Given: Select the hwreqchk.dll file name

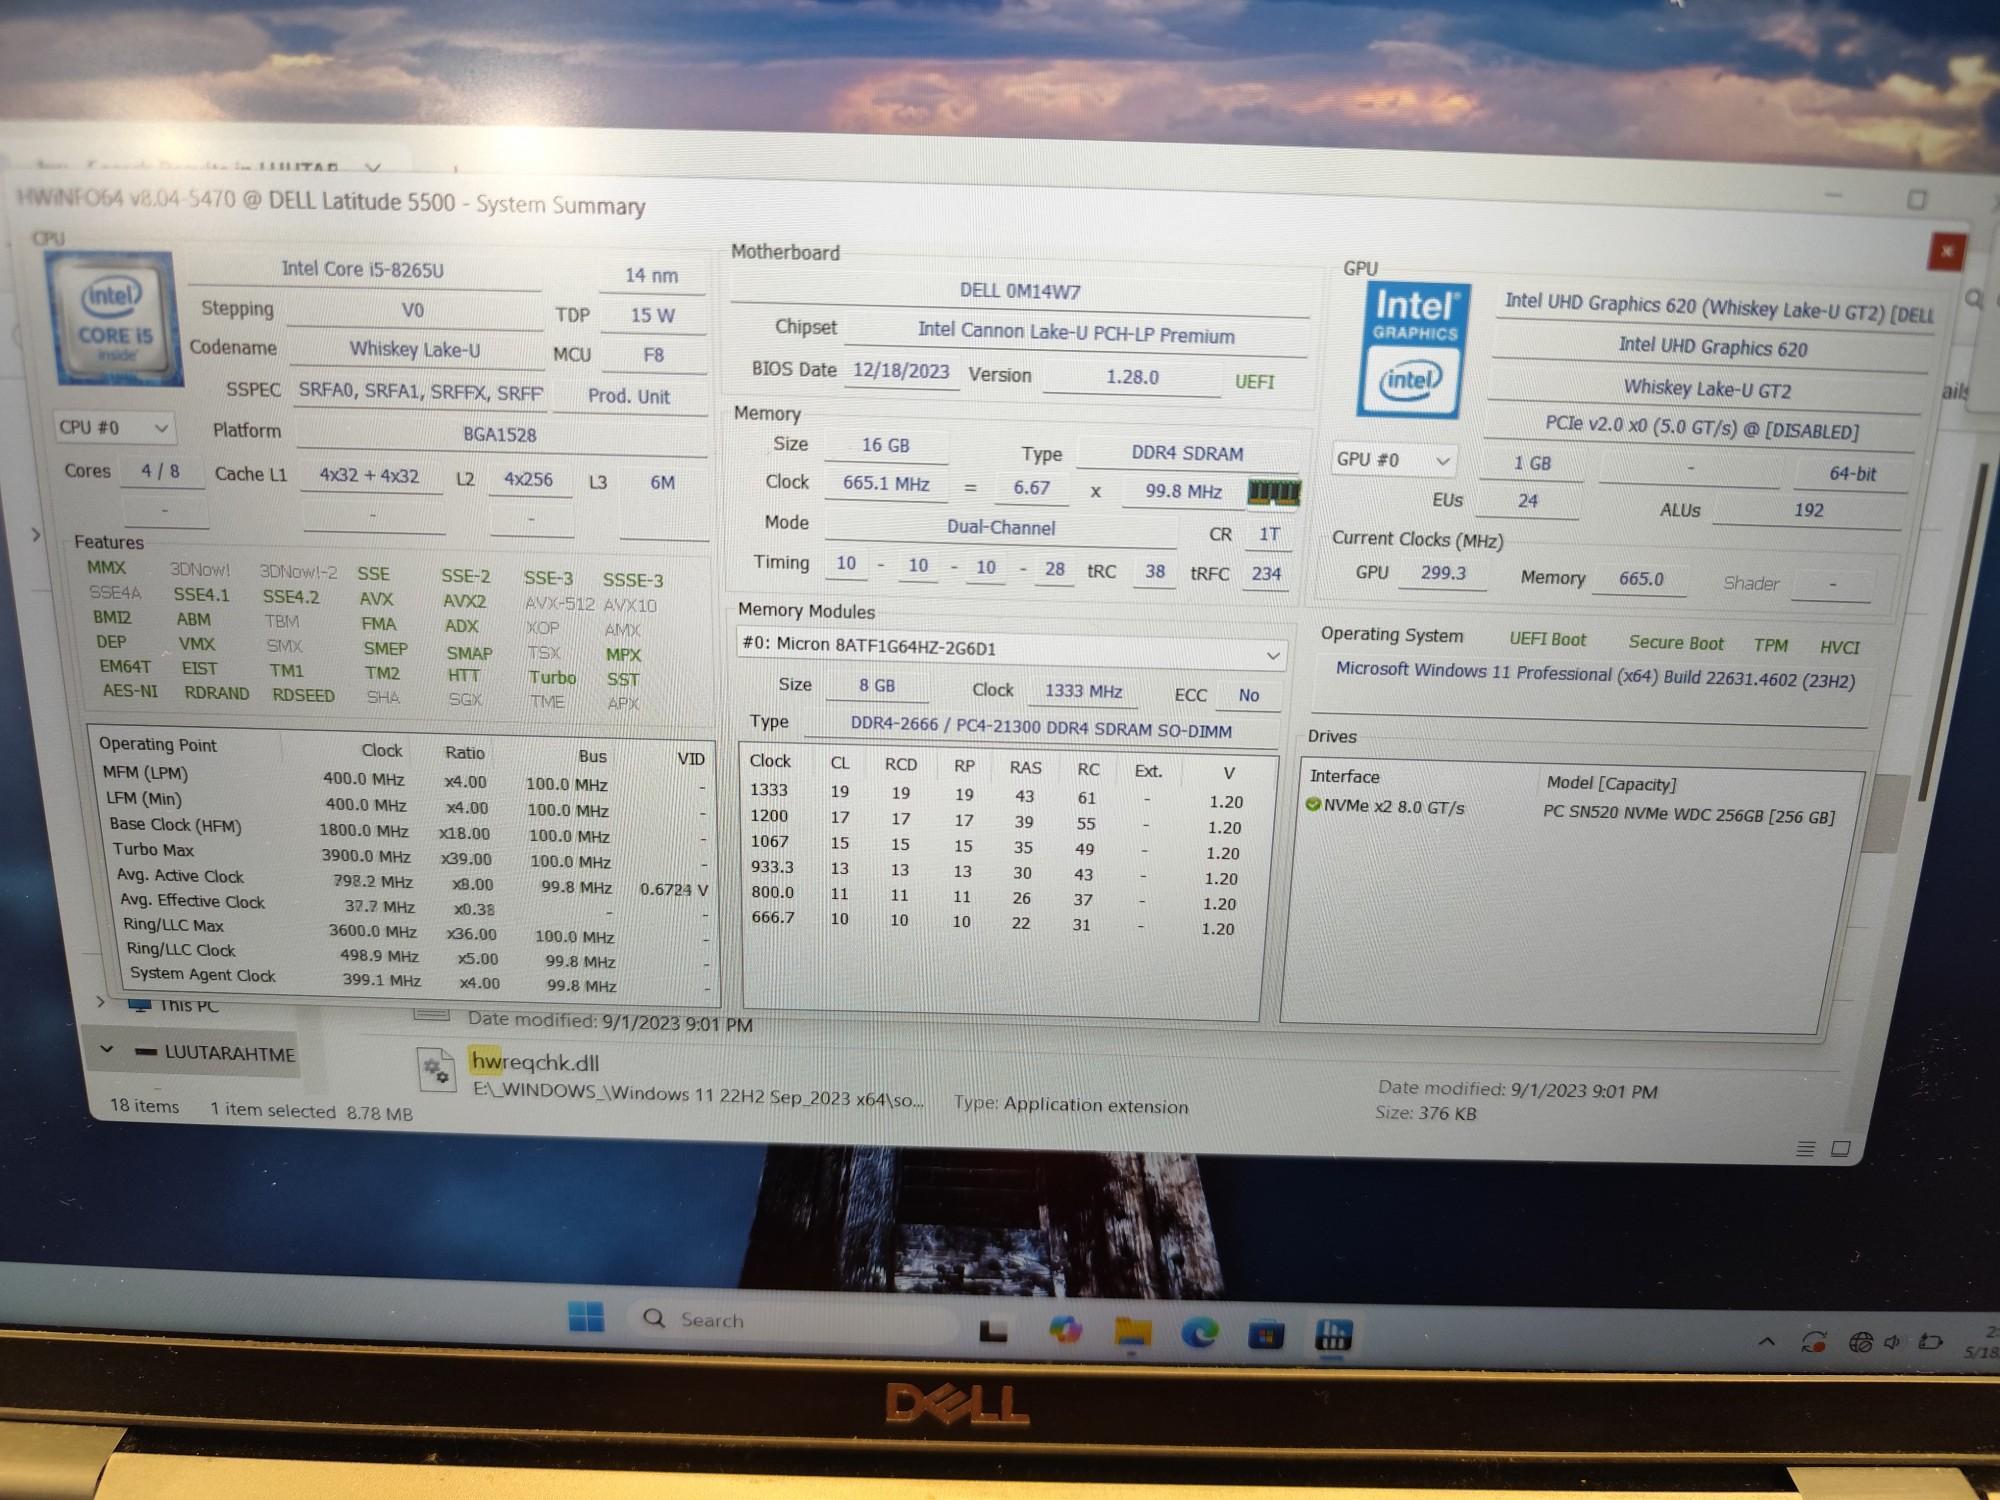Looking at the screenshot, I should (535, 1062).
